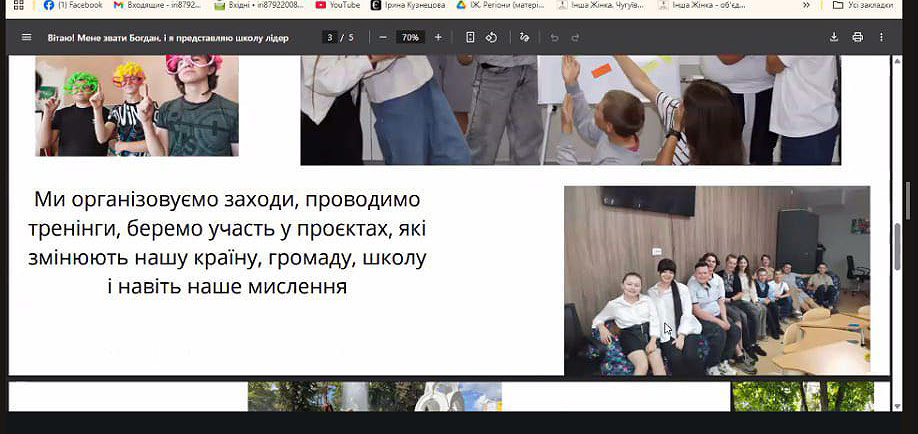Select the draw annotation tool
918x434 pixels.
coord(524,38)
